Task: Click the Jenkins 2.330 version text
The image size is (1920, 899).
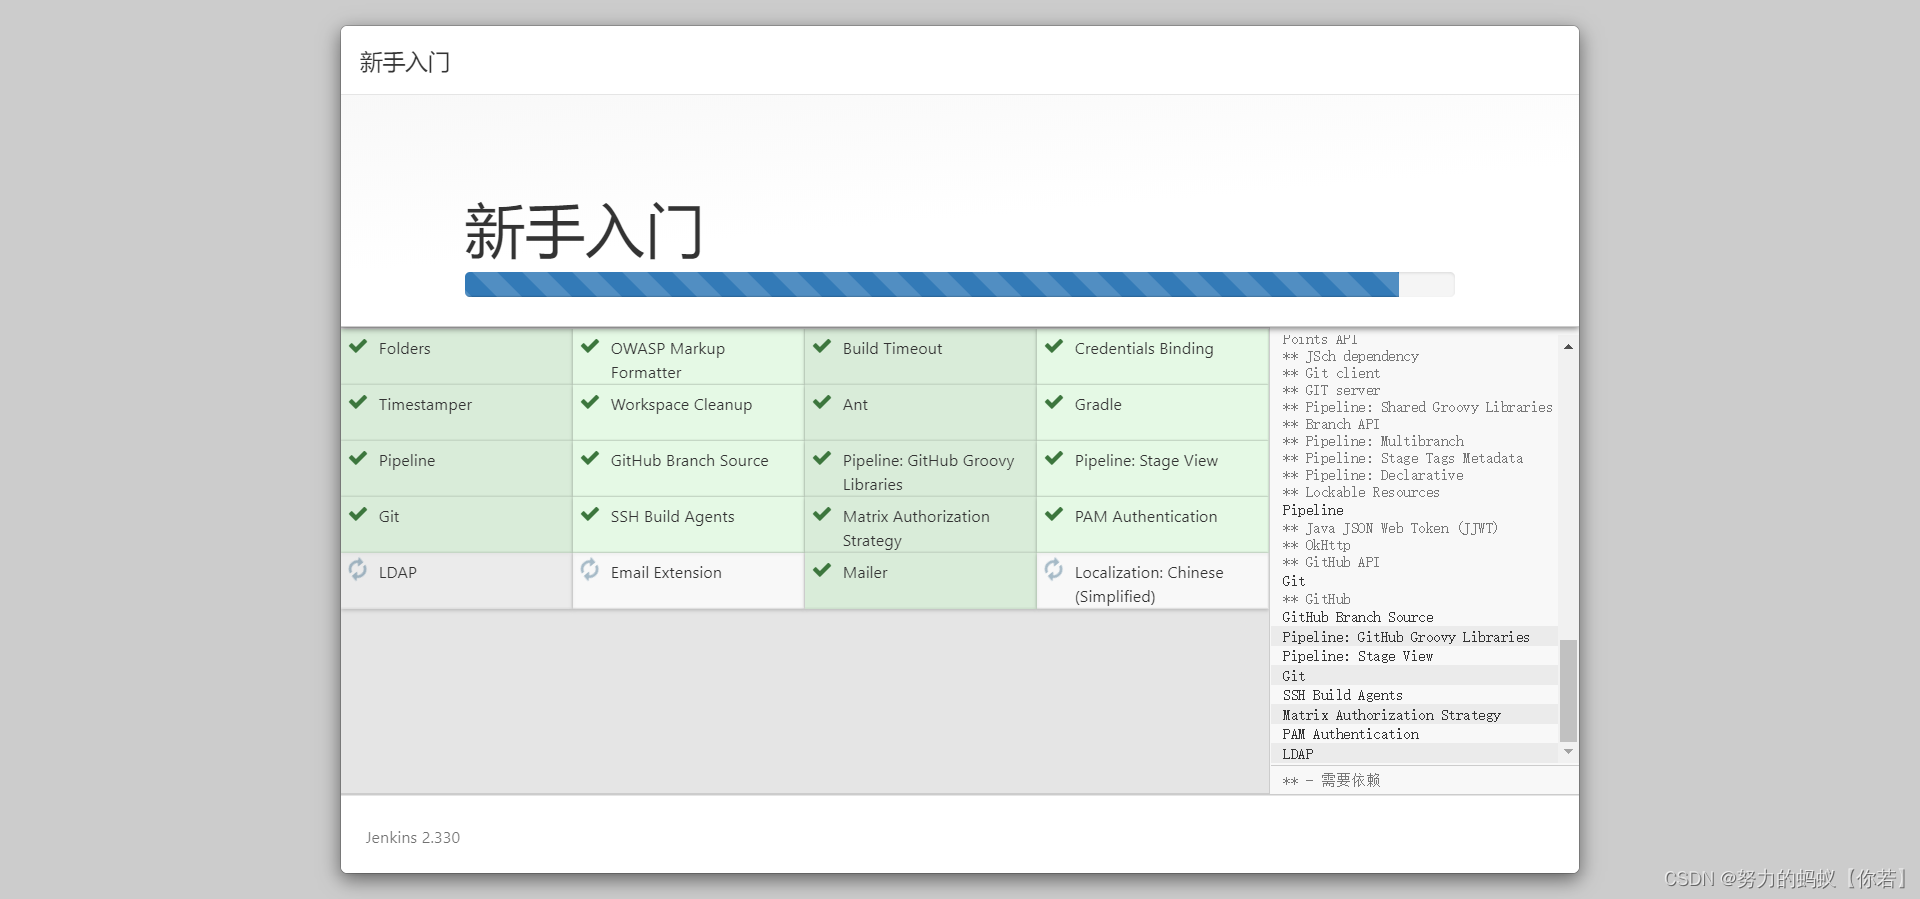Action: click(412, 837)
